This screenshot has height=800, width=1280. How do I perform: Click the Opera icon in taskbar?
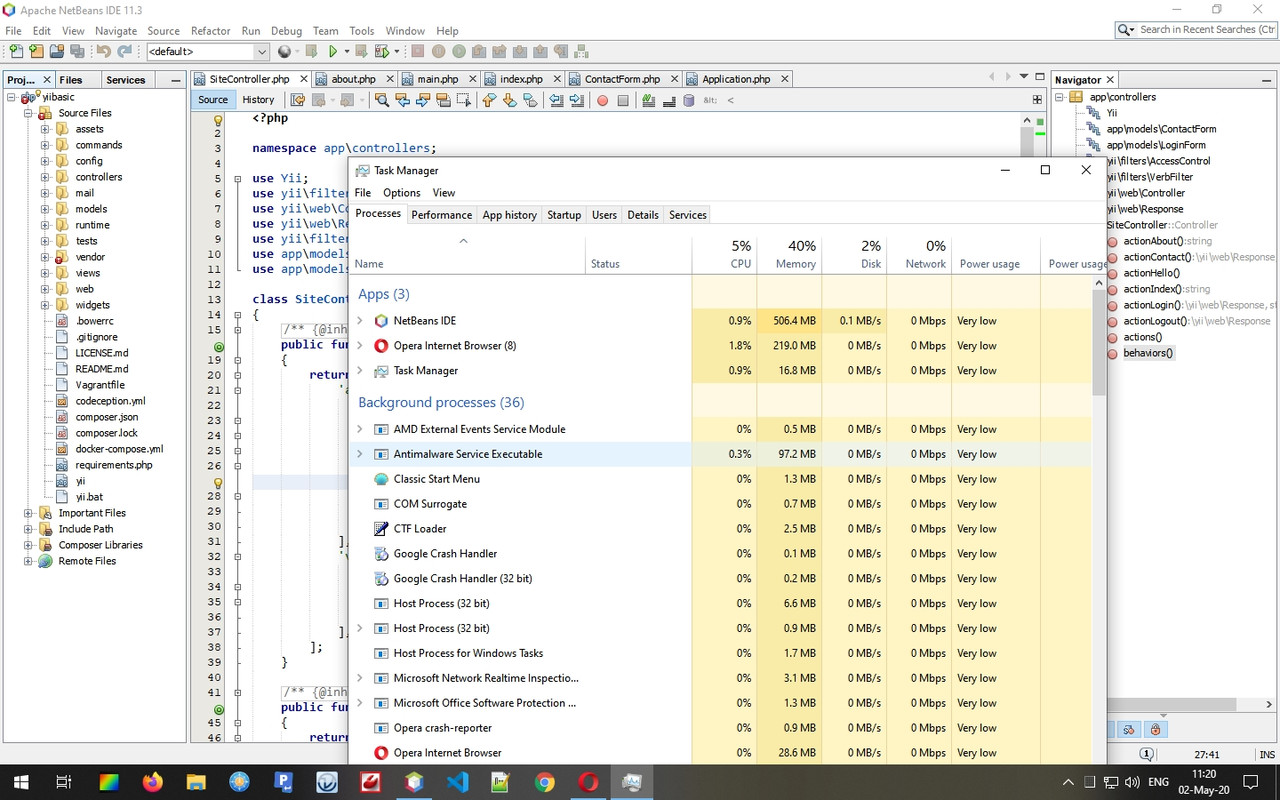[x=589, y=781]
